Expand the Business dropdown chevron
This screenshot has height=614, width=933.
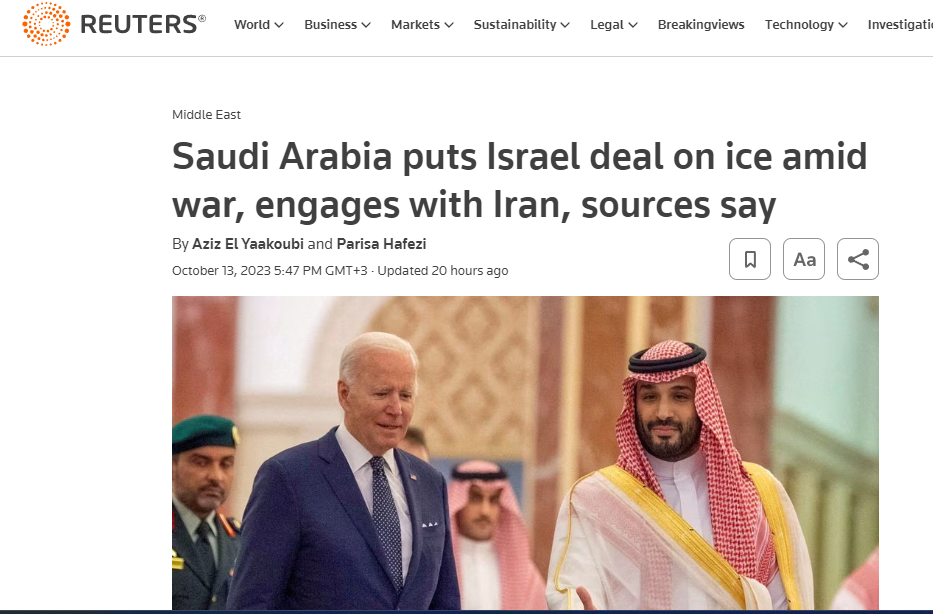[x=366, y=25]
